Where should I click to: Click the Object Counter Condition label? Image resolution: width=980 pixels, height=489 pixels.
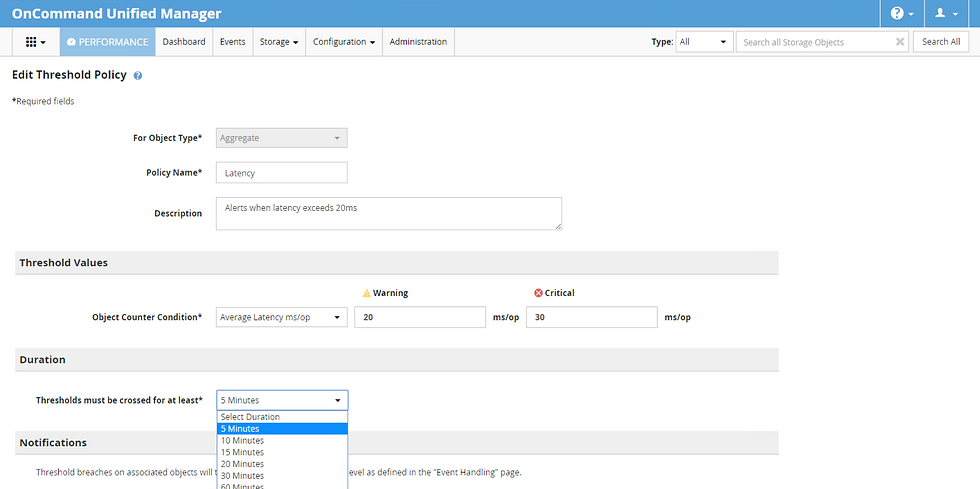click(x=147, y=317)
